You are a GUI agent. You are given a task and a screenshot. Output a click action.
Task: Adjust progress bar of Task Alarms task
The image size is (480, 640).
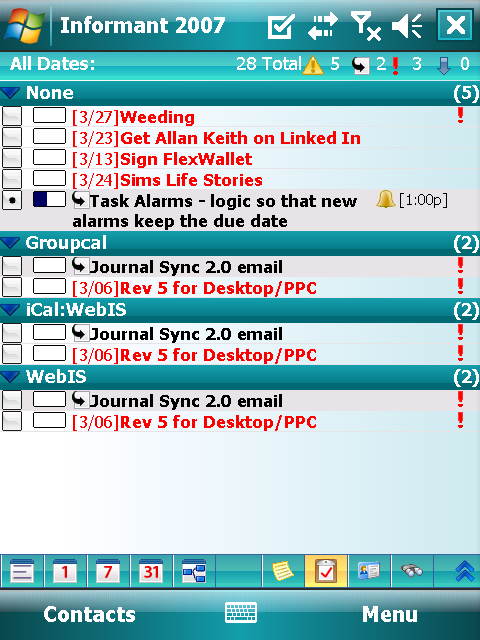coord(49,200)
